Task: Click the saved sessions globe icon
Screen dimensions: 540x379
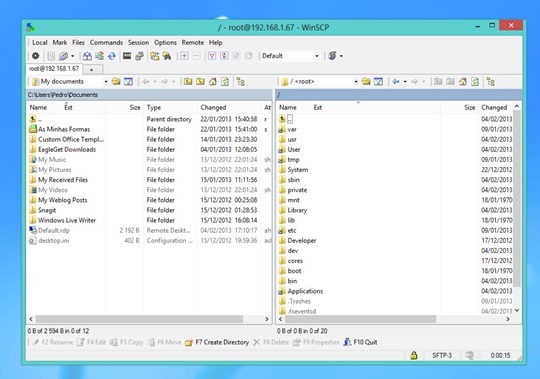Action: coord(332,56)
